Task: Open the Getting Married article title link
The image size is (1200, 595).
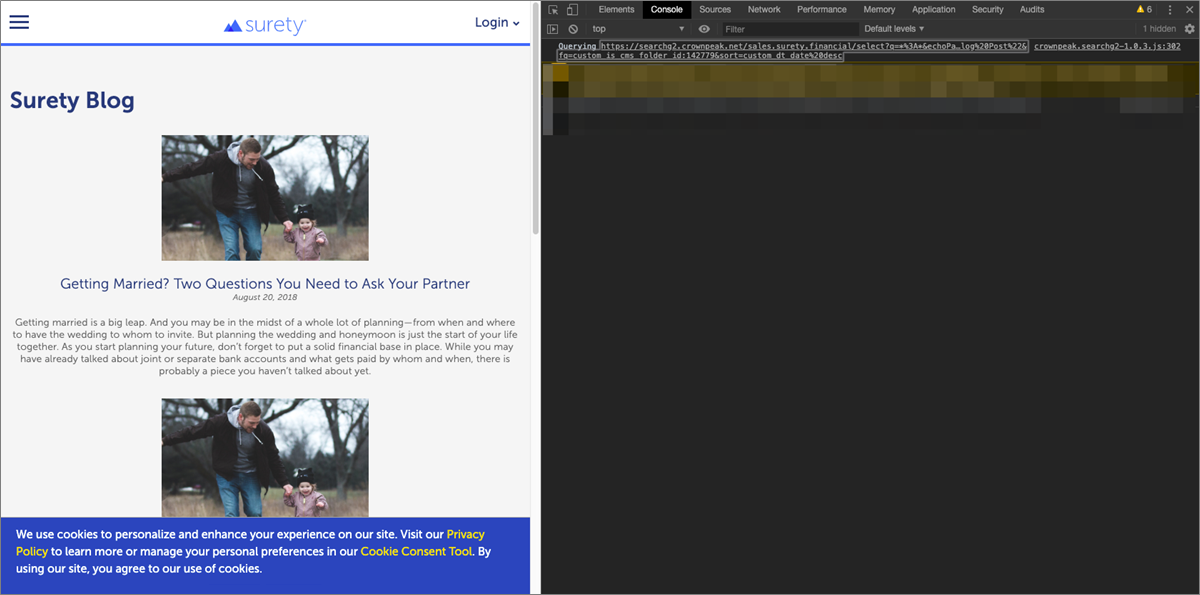Action: (265, 284)
